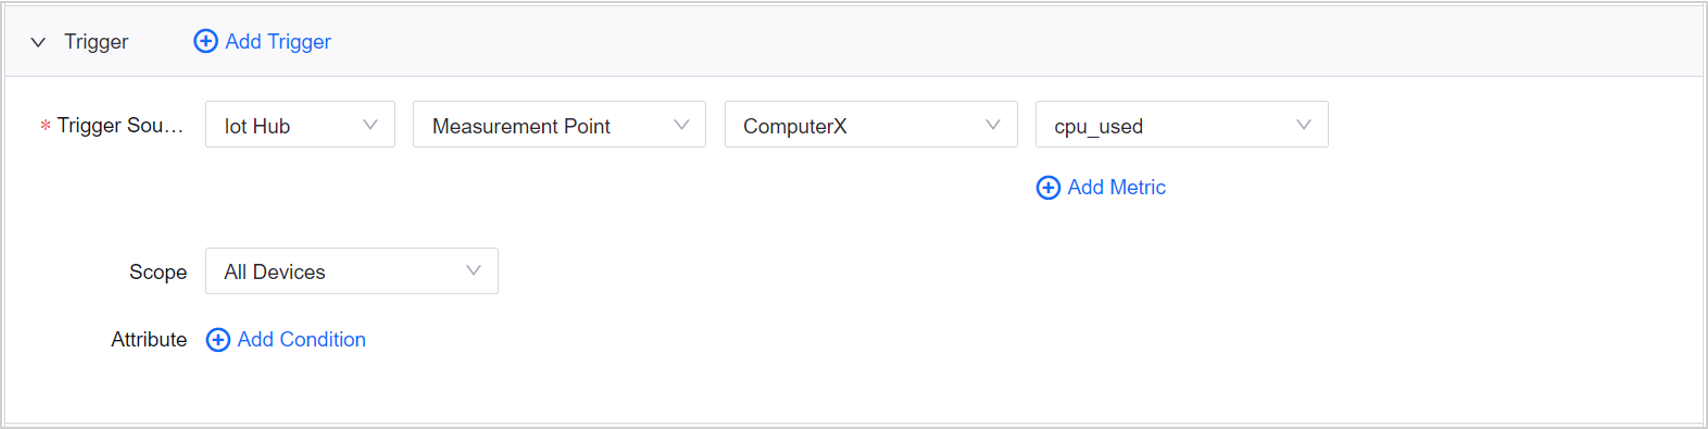
Task: Click the Add Trigger plus icon
Action: click(205, 41)
